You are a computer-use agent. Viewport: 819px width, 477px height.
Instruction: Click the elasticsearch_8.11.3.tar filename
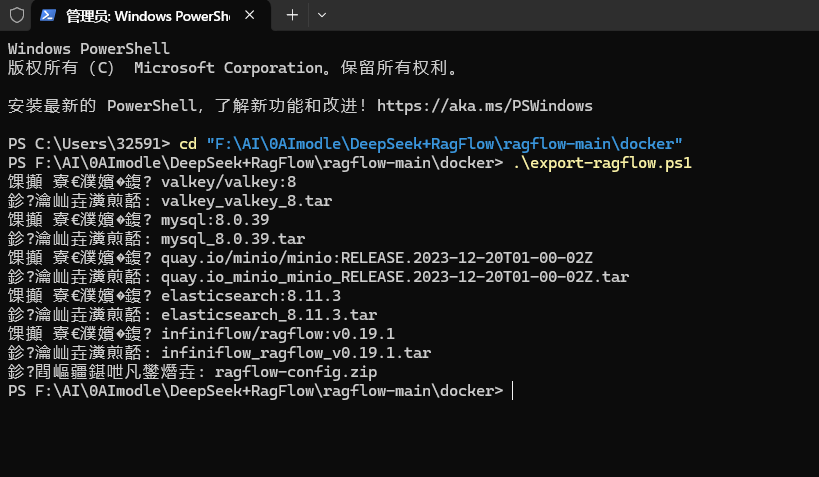[269, 315]
